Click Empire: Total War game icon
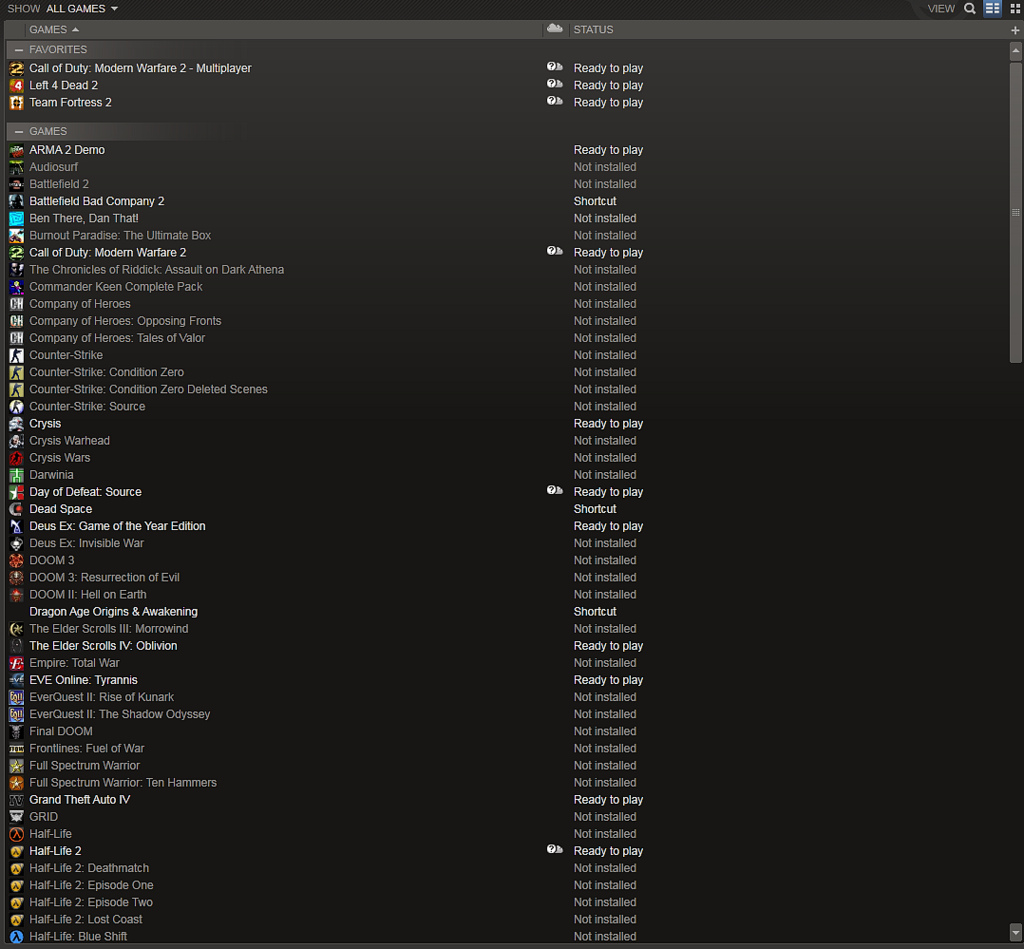The width and height of the screenshot is (1024, 949). click(x=16, y=663)
